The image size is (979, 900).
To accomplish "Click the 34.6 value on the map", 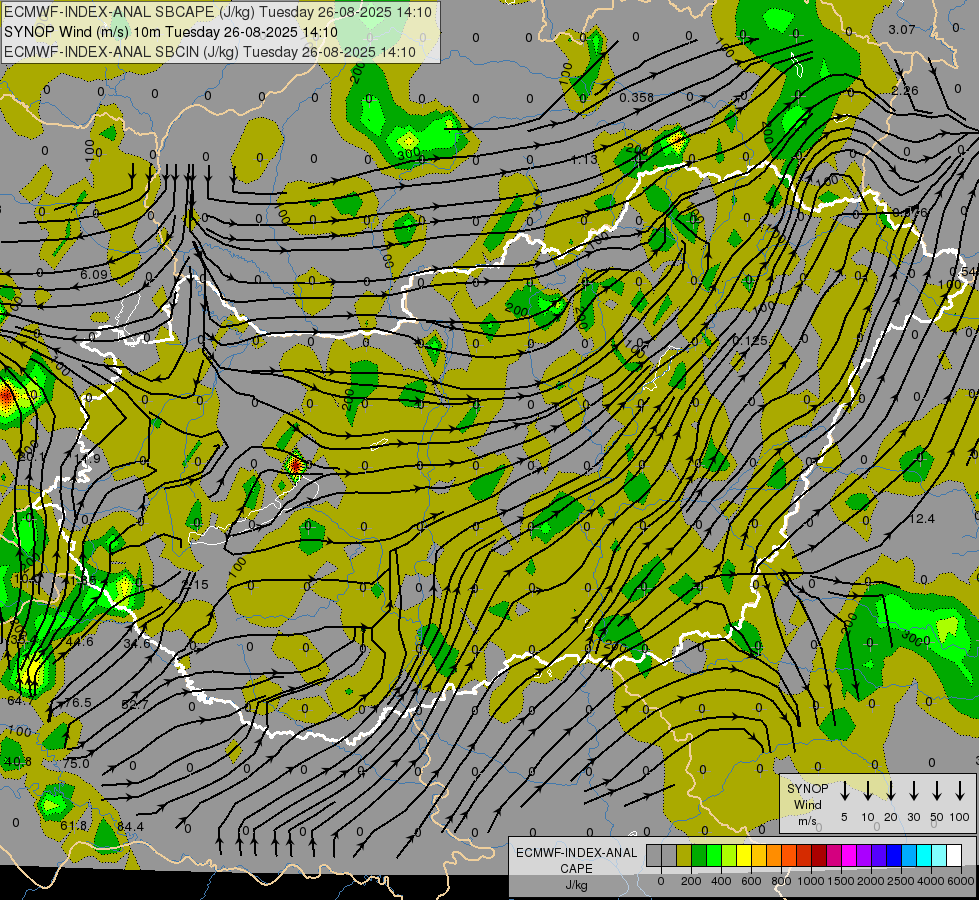I will pos(137,643).
